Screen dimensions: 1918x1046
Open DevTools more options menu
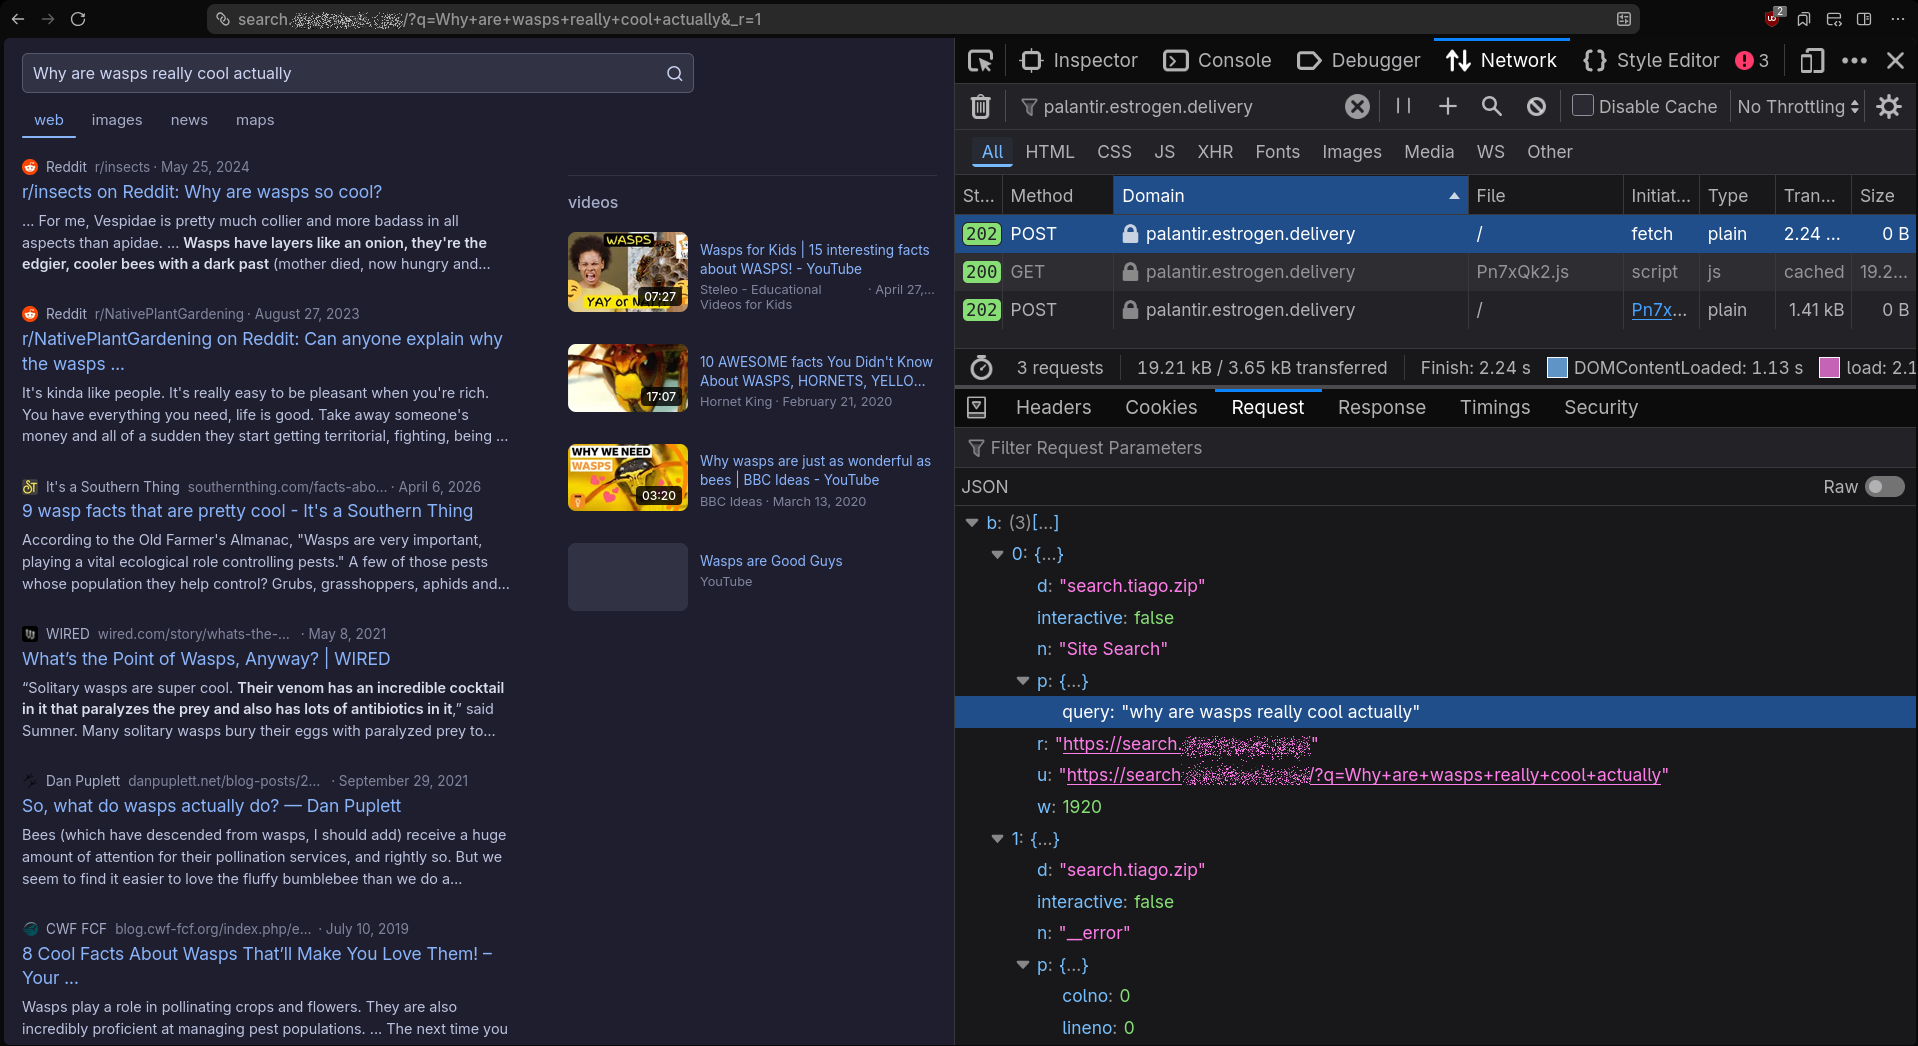1854,61
